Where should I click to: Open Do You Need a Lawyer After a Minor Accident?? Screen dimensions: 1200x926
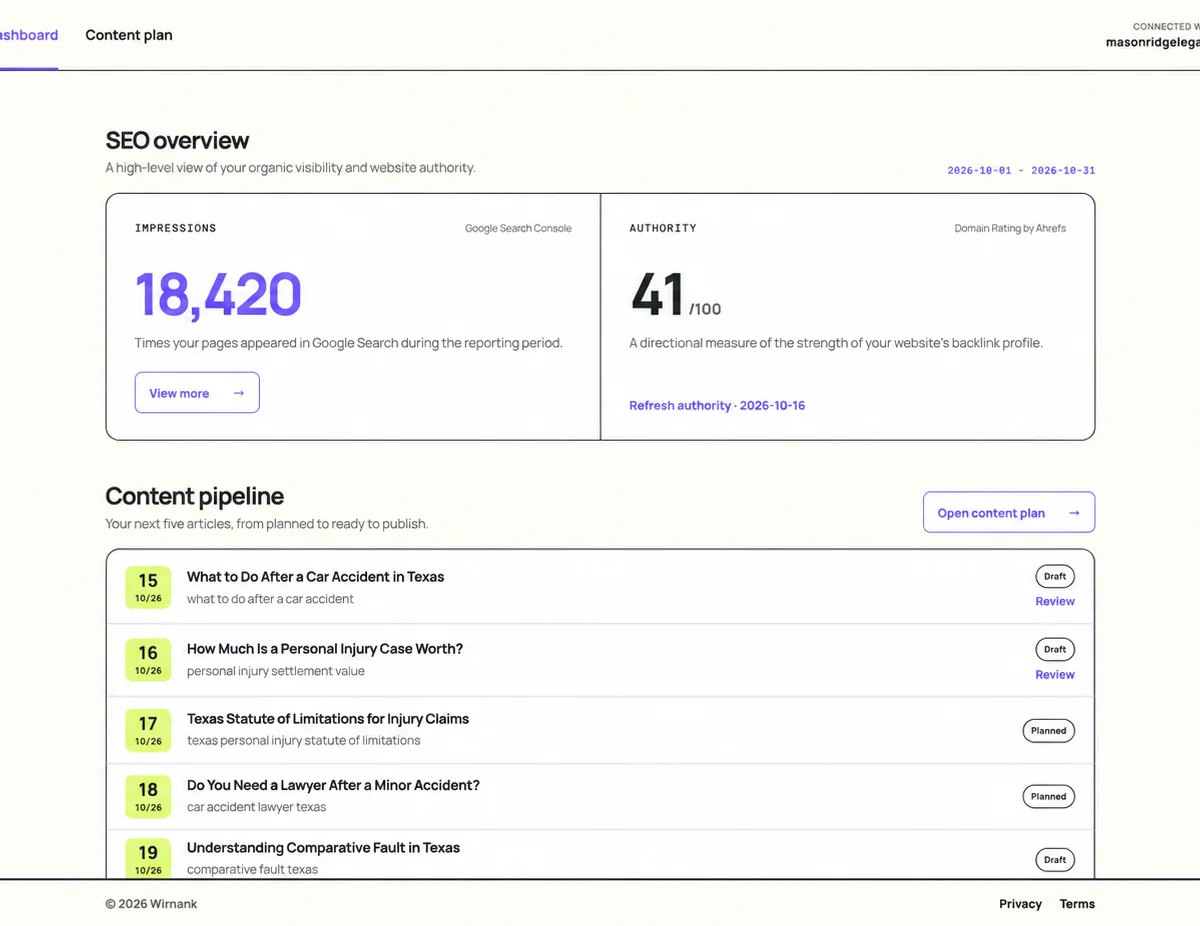click(333, 786)
